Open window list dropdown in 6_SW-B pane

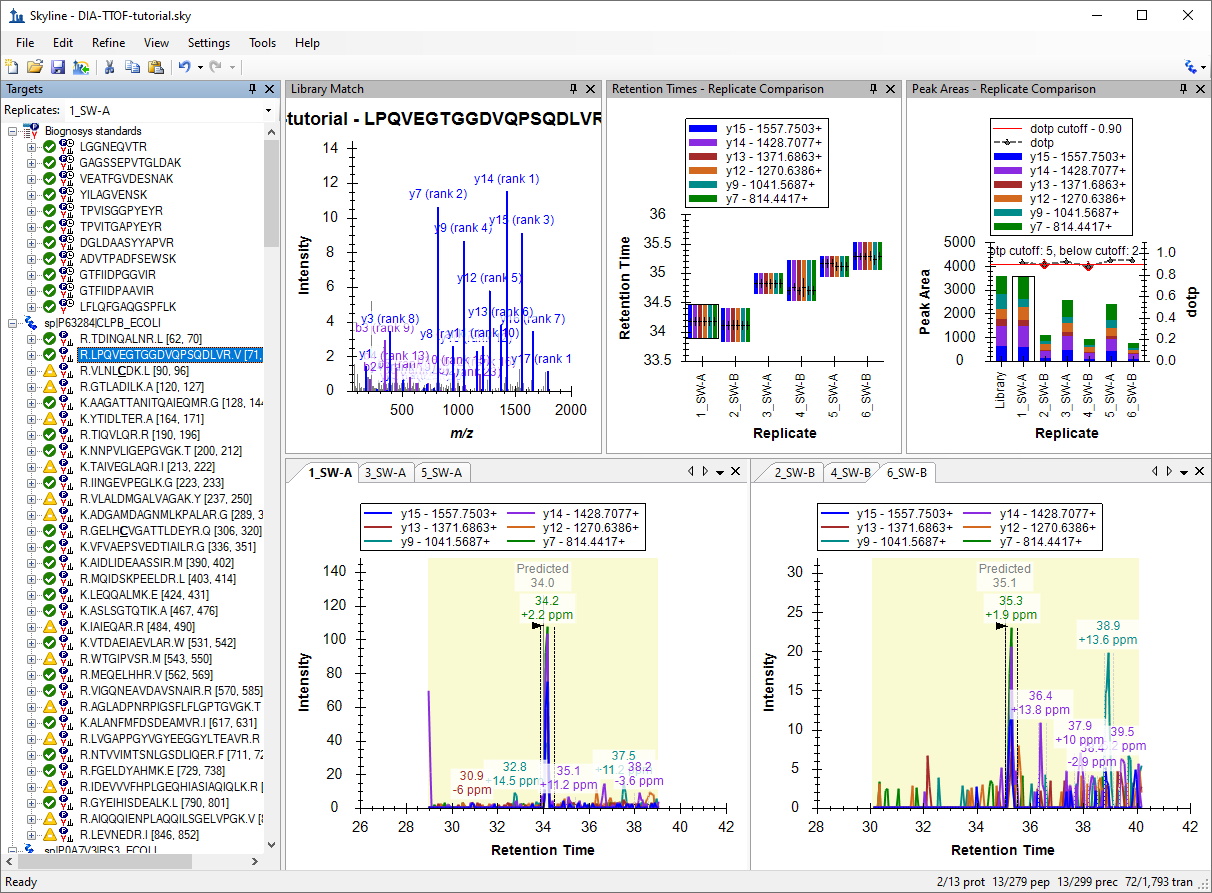(x=1184, y=472)
